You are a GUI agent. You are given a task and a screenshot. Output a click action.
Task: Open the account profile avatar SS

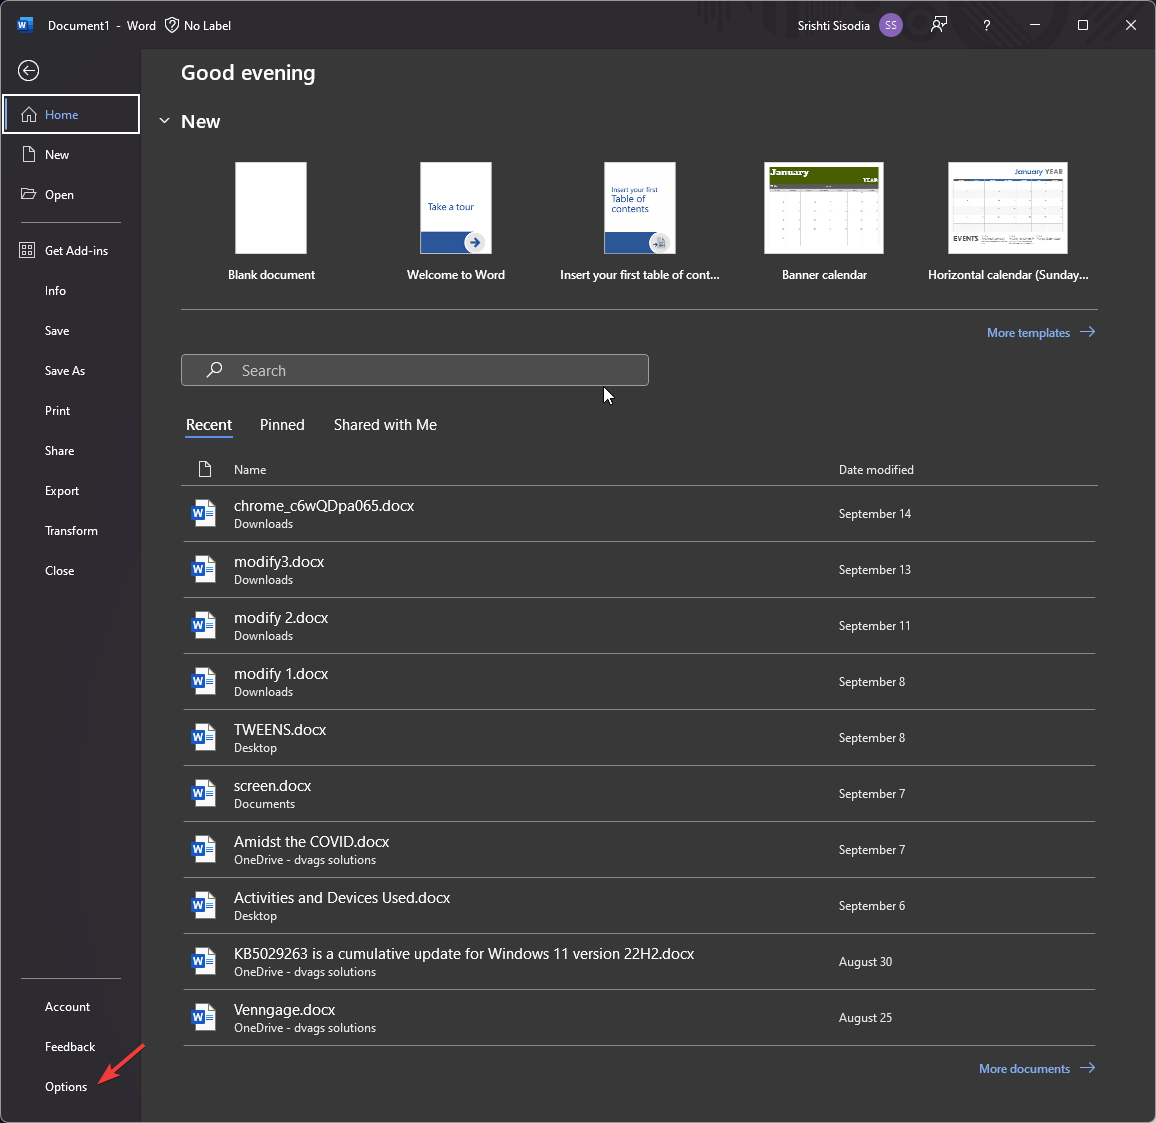890,25
